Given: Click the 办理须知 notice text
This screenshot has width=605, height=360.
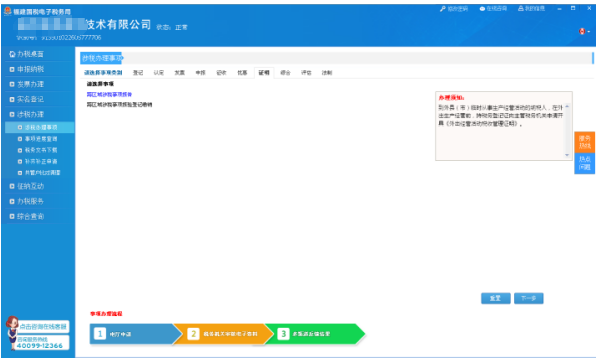Looking at the screenshot, I should [x=501, y=115].
